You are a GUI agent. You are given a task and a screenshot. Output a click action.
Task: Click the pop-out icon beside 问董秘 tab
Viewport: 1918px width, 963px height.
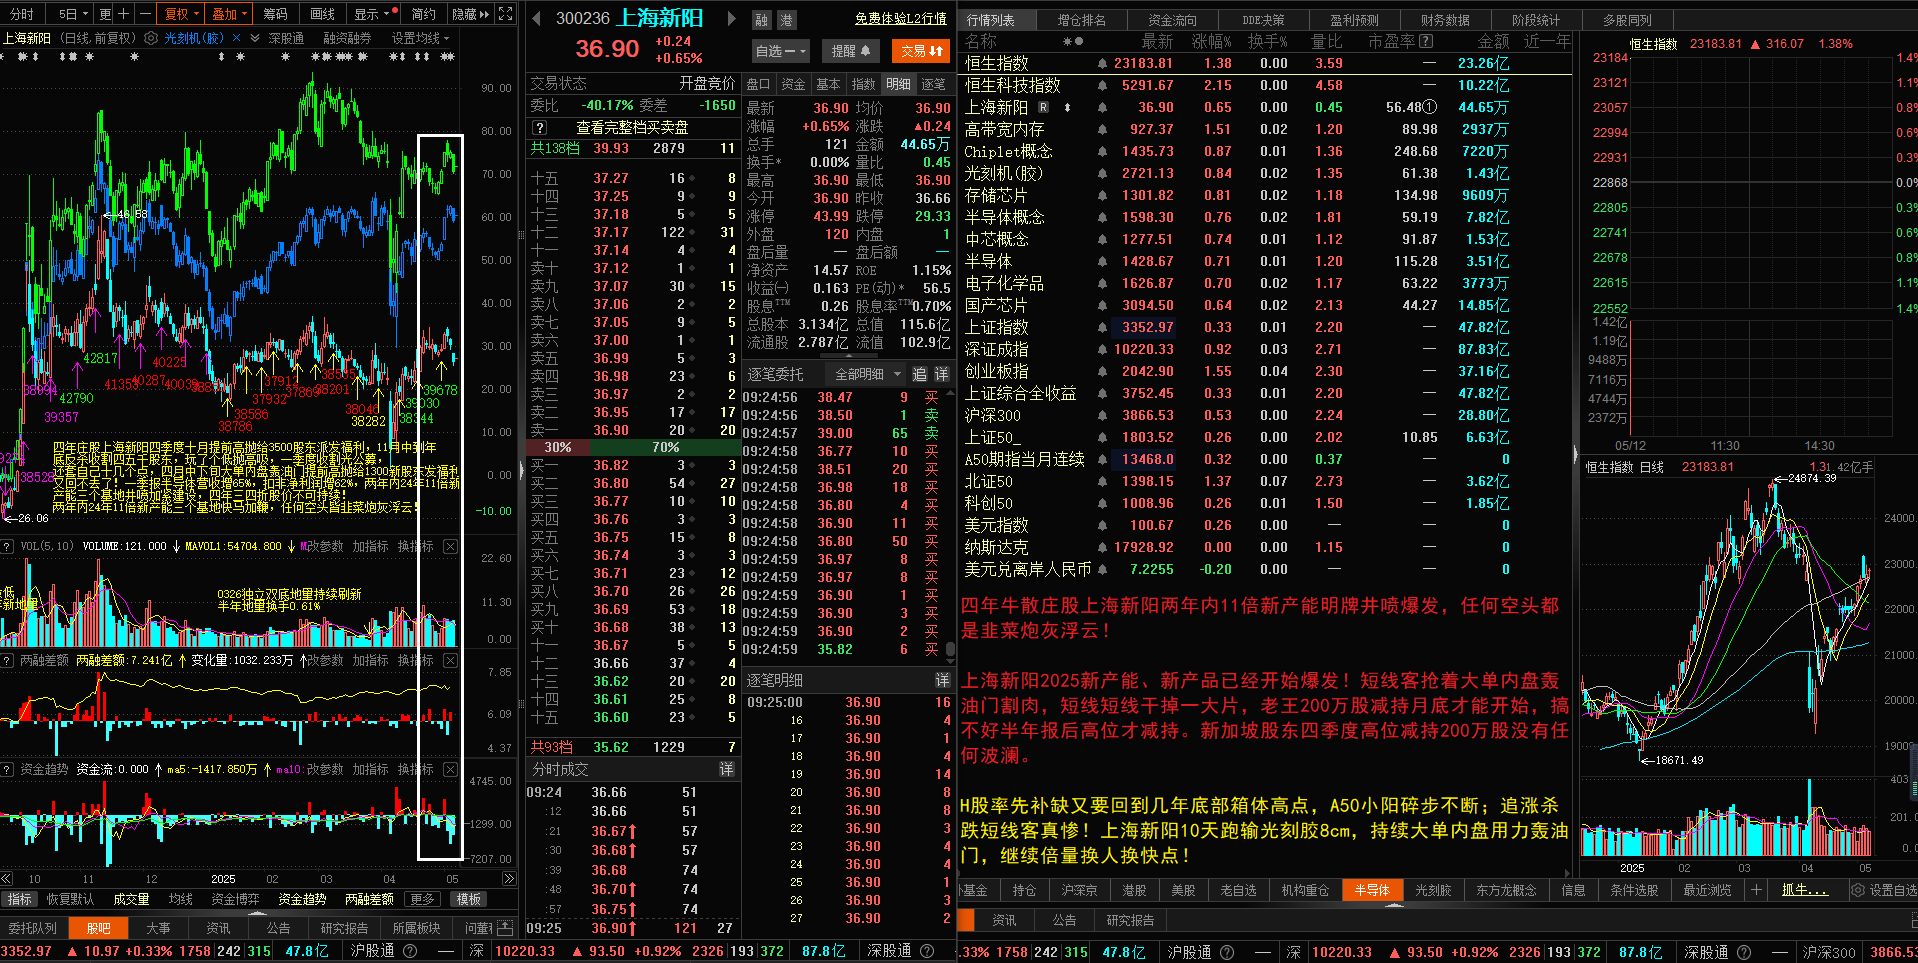(505, 928)
